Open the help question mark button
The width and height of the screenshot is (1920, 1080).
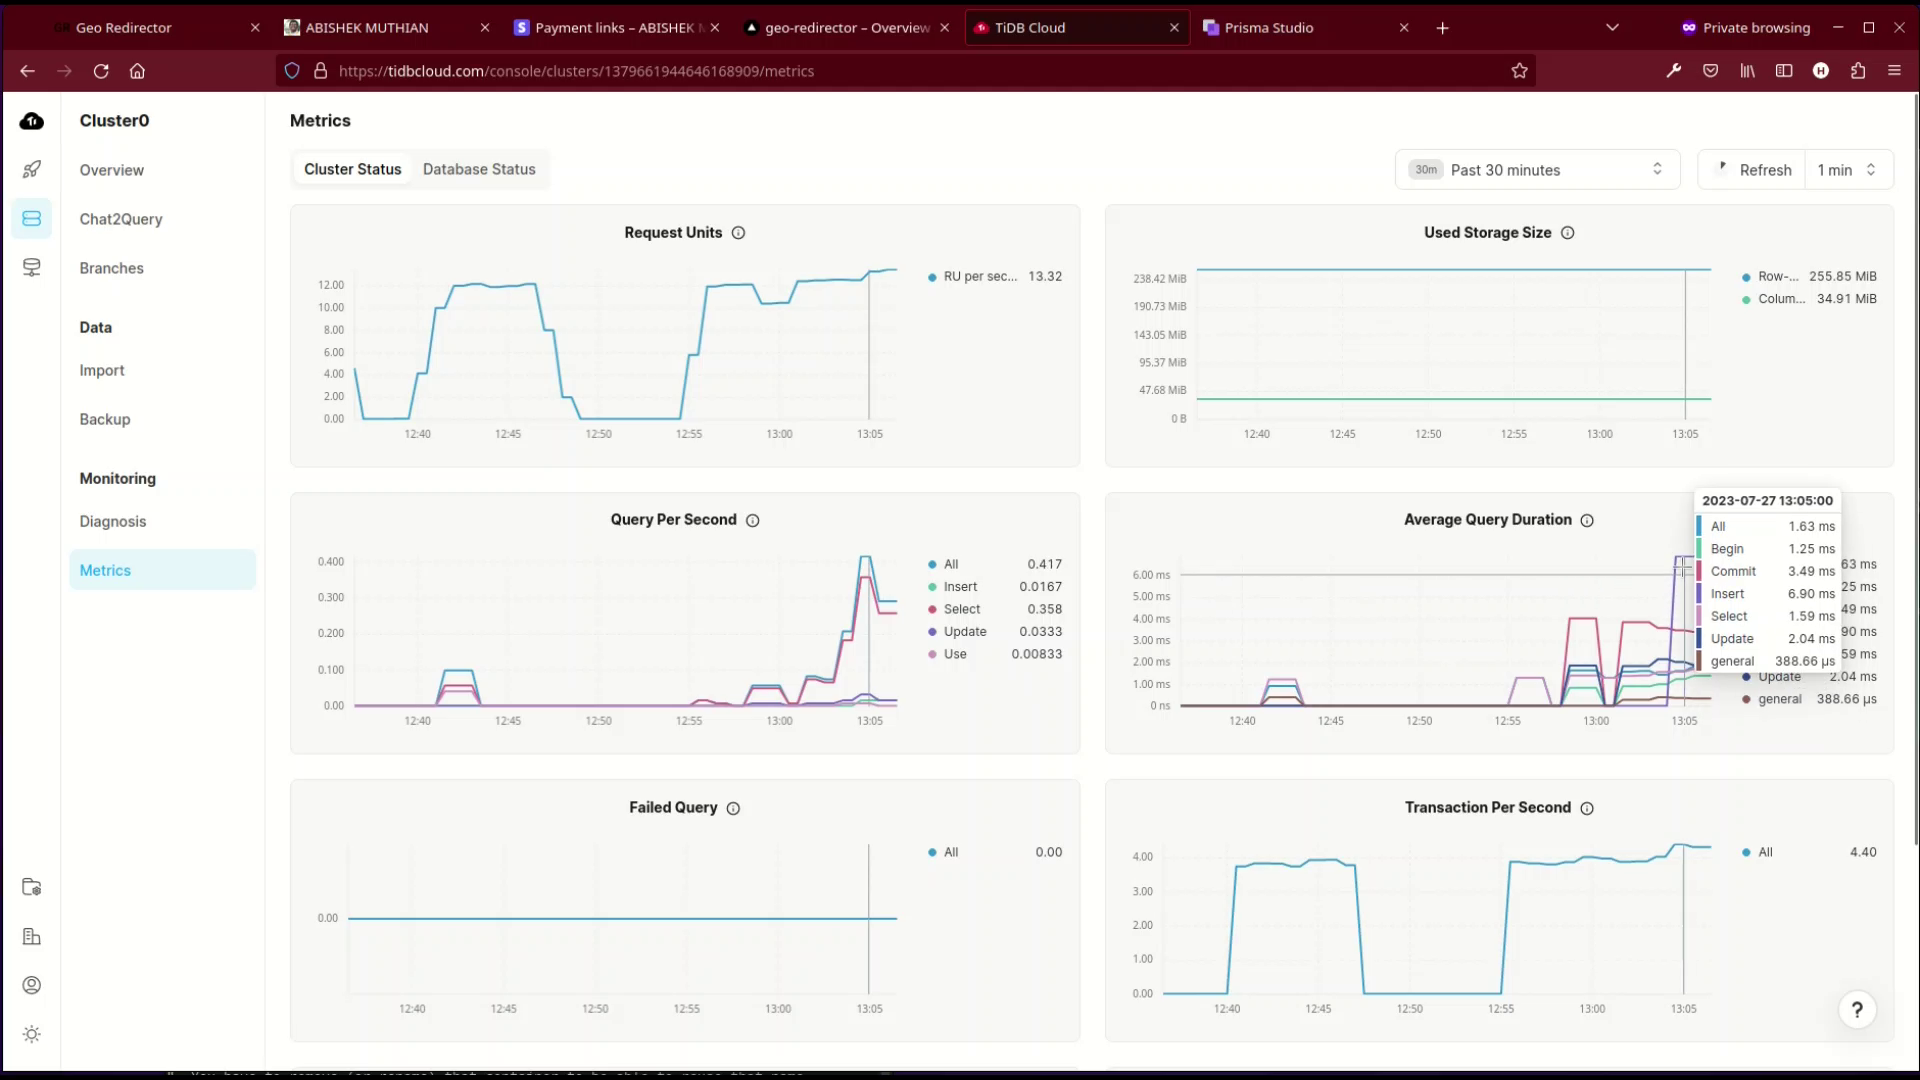[1857, 1010]
